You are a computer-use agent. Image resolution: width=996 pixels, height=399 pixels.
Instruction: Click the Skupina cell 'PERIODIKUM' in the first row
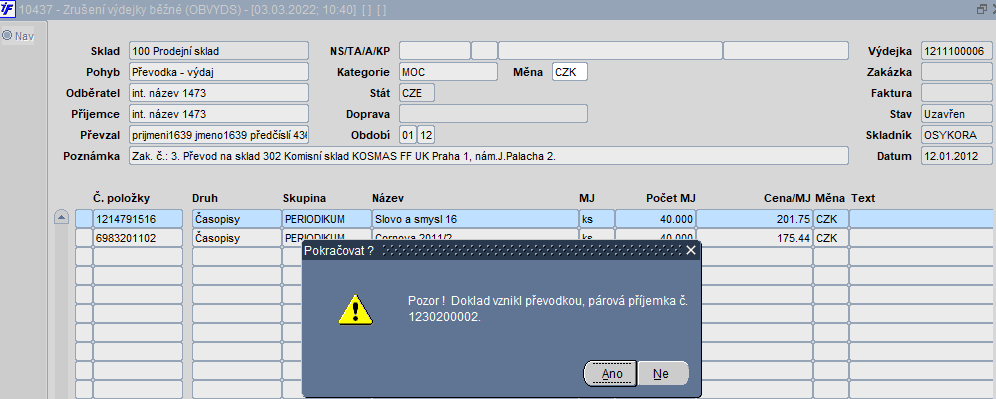point(326,219)
